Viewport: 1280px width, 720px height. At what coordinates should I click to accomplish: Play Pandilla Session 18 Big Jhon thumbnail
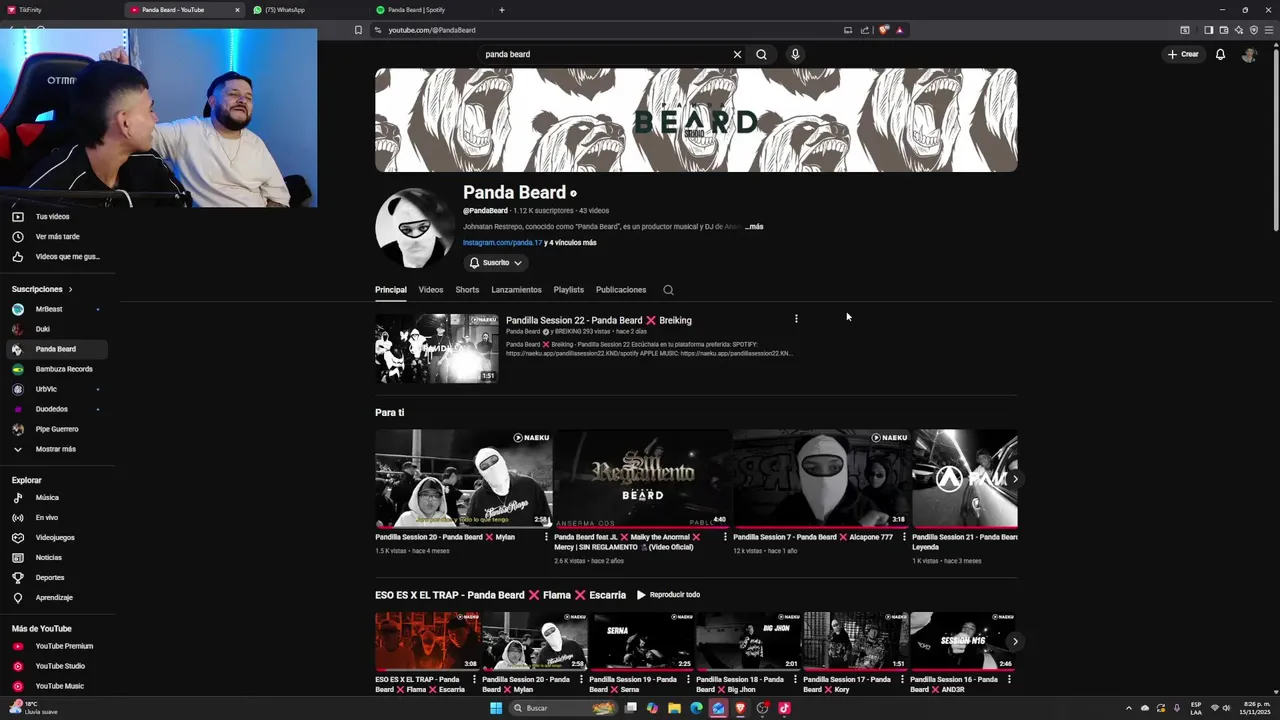(x=748, y=641)
